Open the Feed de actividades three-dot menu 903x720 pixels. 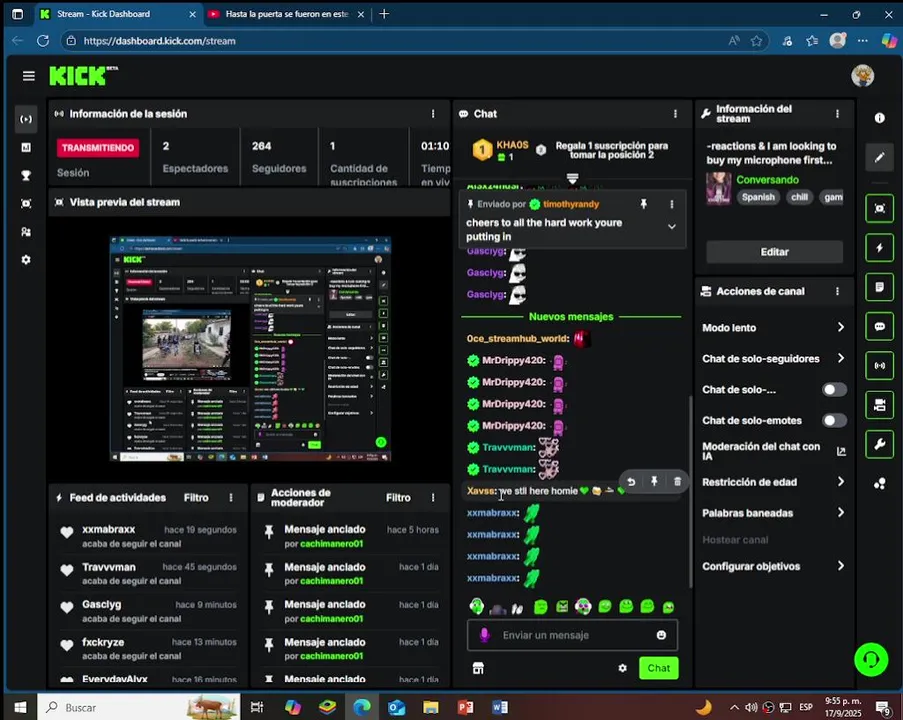(231, 498)
